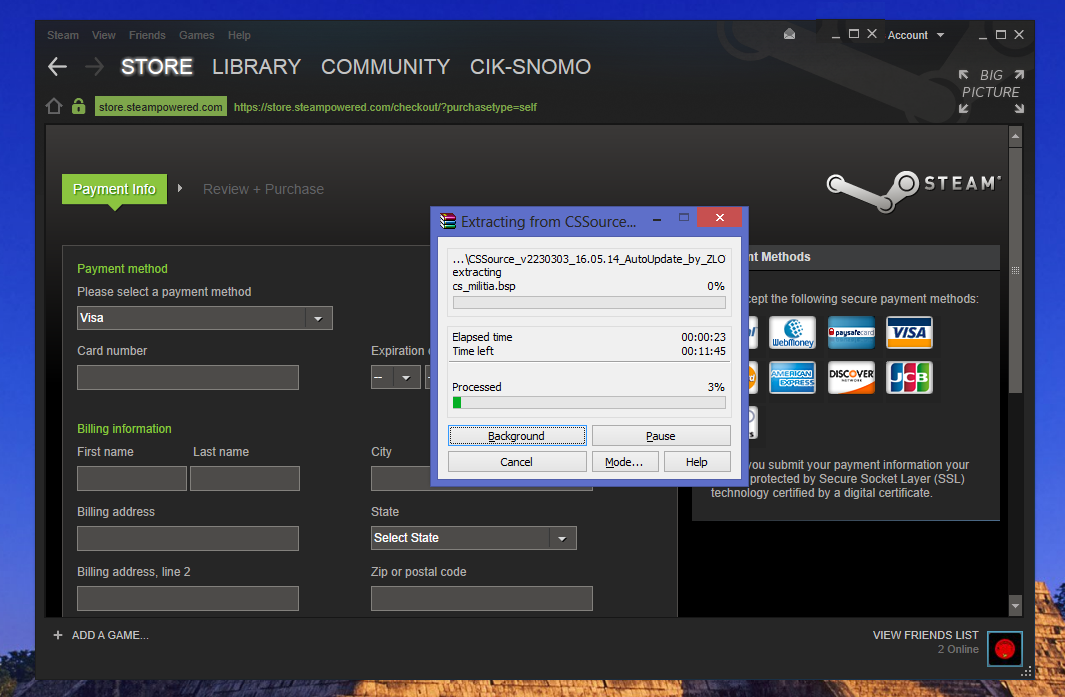Image resolution: width=1065 pixels, height=697 pixels.
Task: Click the Steam logo on checkout page
Action: 913,190
